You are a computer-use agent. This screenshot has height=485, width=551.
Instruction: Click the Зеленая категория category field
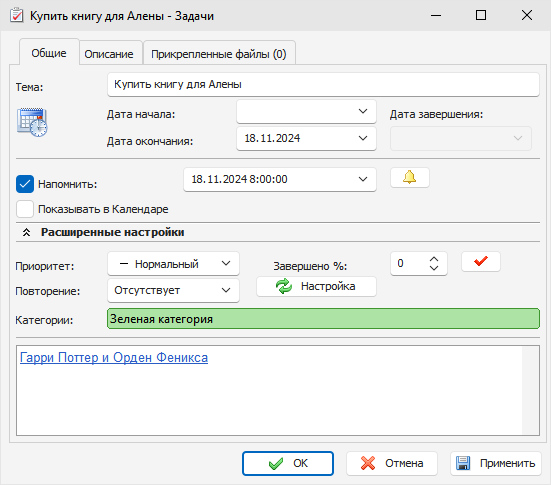coord(323,319)
